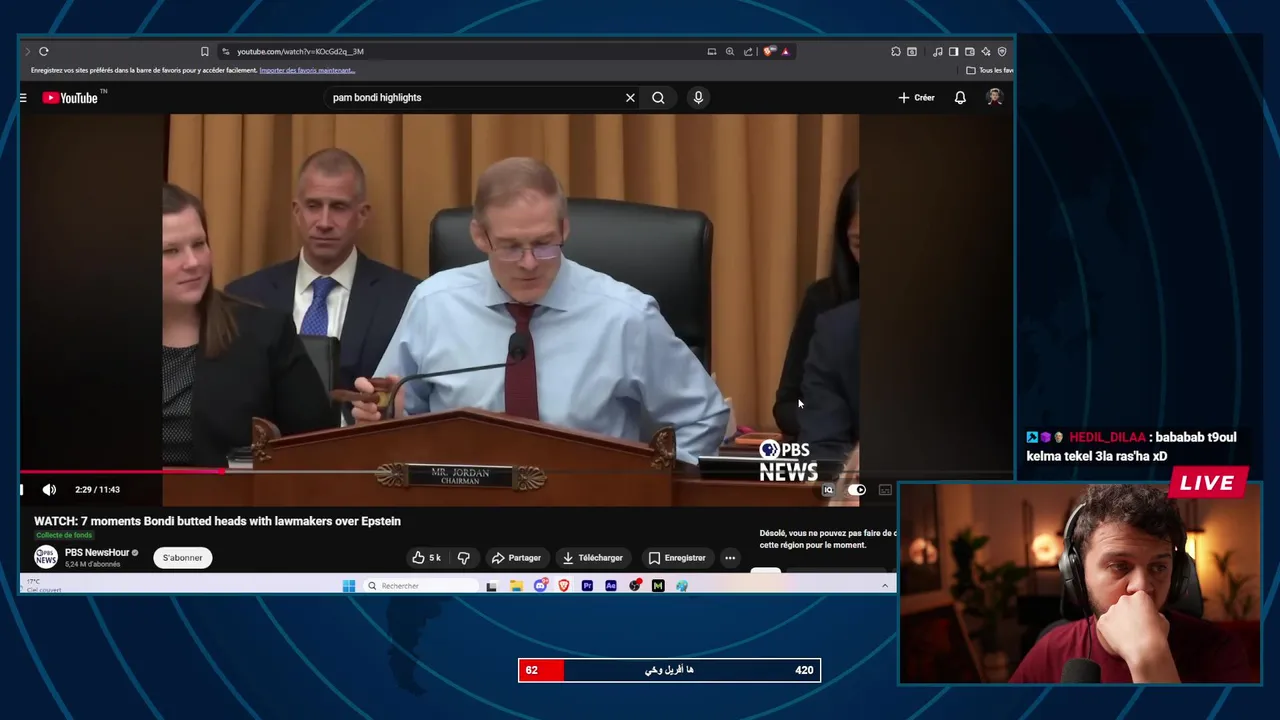The width and height of the screenshot is (1280, 720).
Task: Open YouTube notifications bell
Action: click(960, 98)
